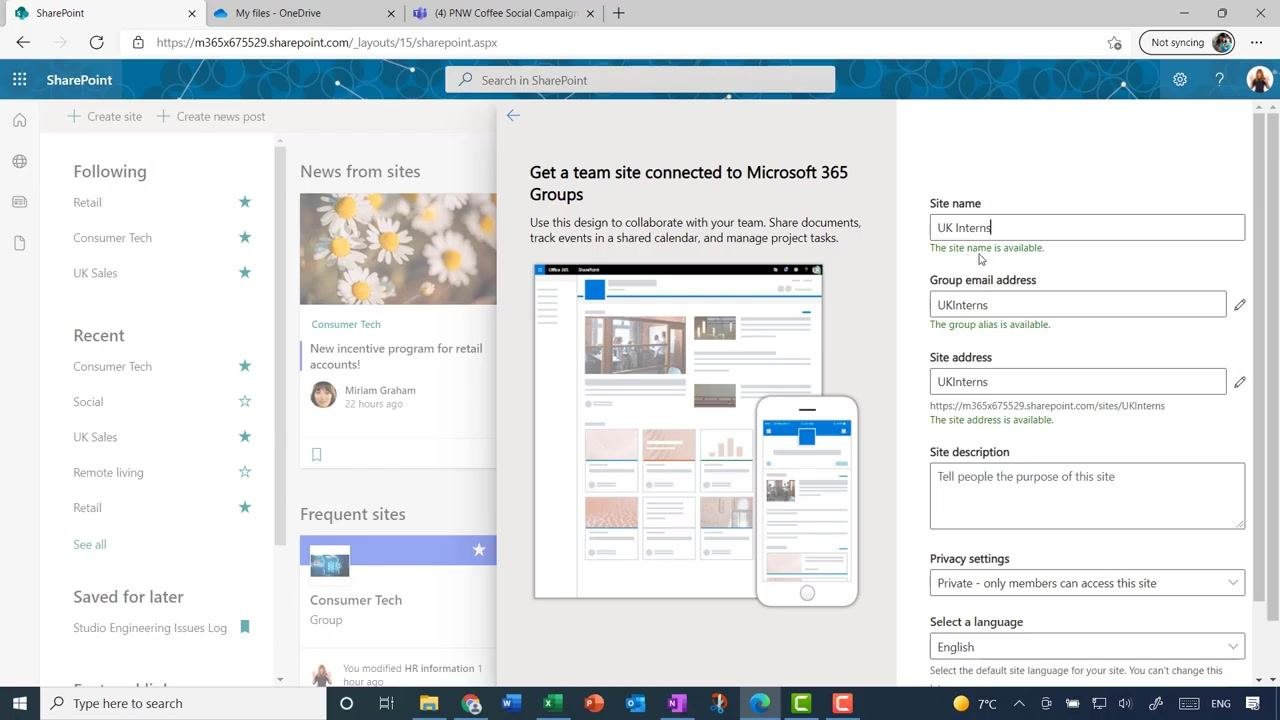Image resolution: width=1280 pixels, height=720 pixels.
Task: Open Word from the taskbar
Action: tap(512, 703)
